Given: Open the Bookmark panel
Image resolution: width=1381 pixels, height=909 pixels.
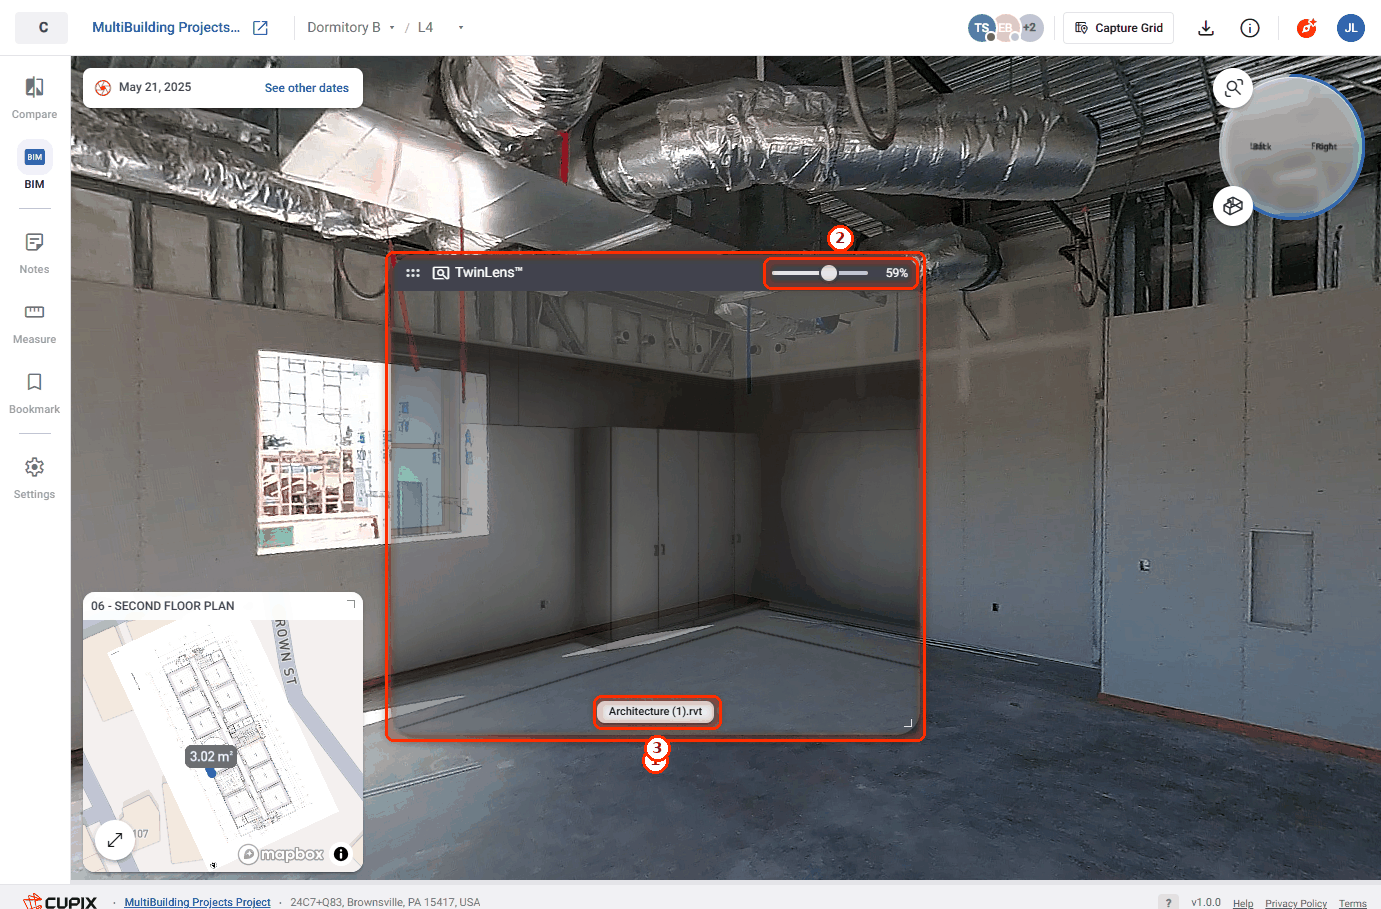Looking at the screenshot, I should coord(34,393).
